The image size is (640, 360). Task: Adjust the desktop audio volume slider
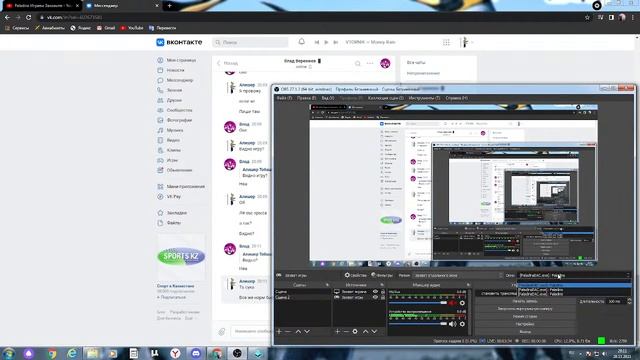(x=418, y=324)
